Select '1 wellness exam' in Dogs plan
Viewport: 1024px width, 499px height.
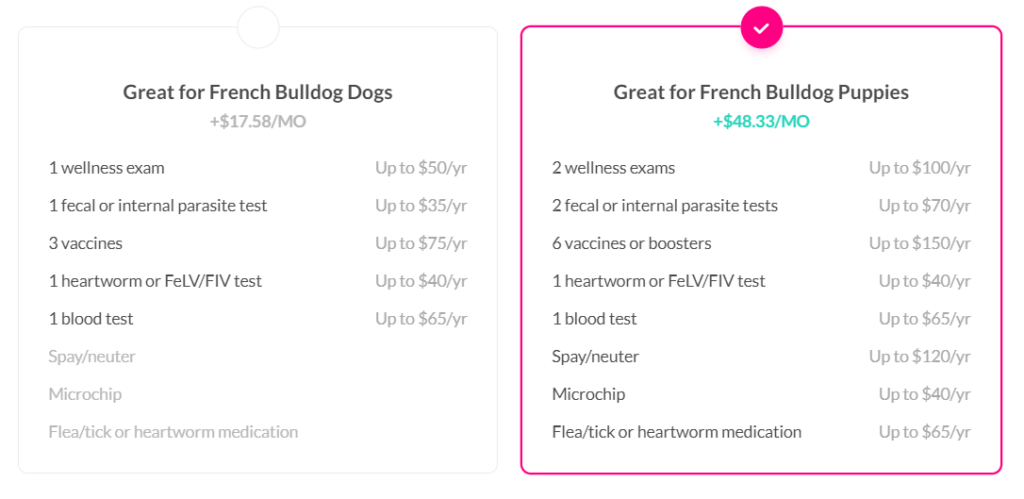tap(107, 168)
